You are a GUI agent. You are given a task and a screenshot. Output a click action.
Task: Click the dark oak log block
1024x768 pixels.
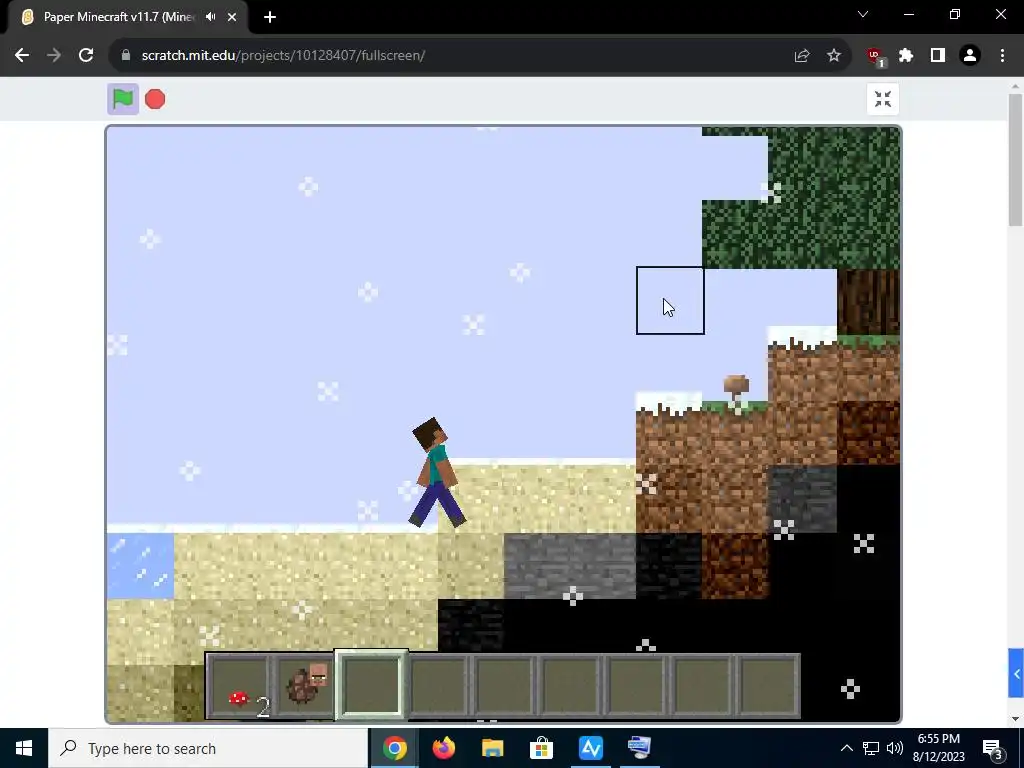click(869, 302)
